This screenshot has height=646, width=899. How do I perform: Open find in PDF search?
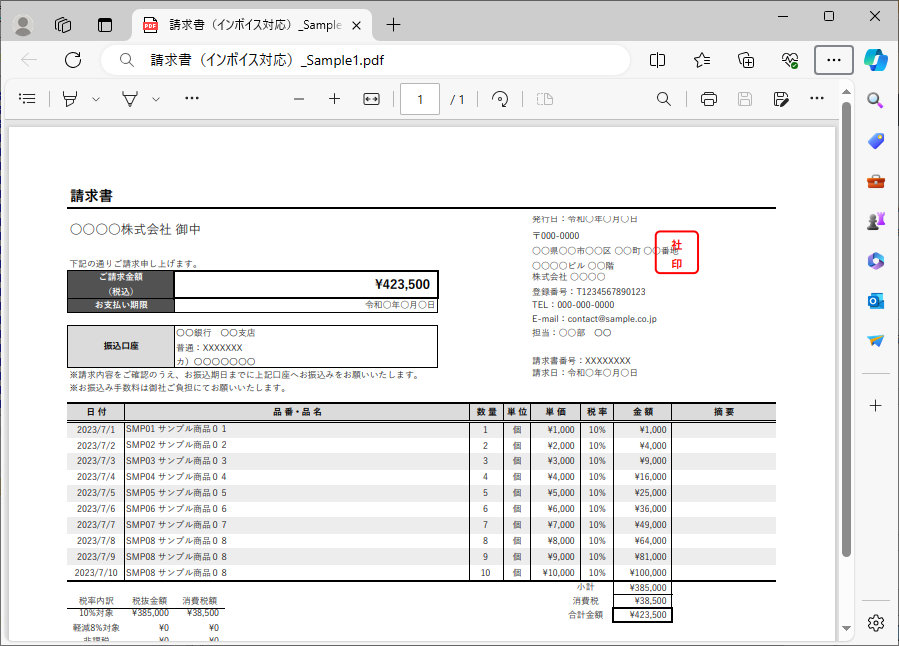(663, 99)
